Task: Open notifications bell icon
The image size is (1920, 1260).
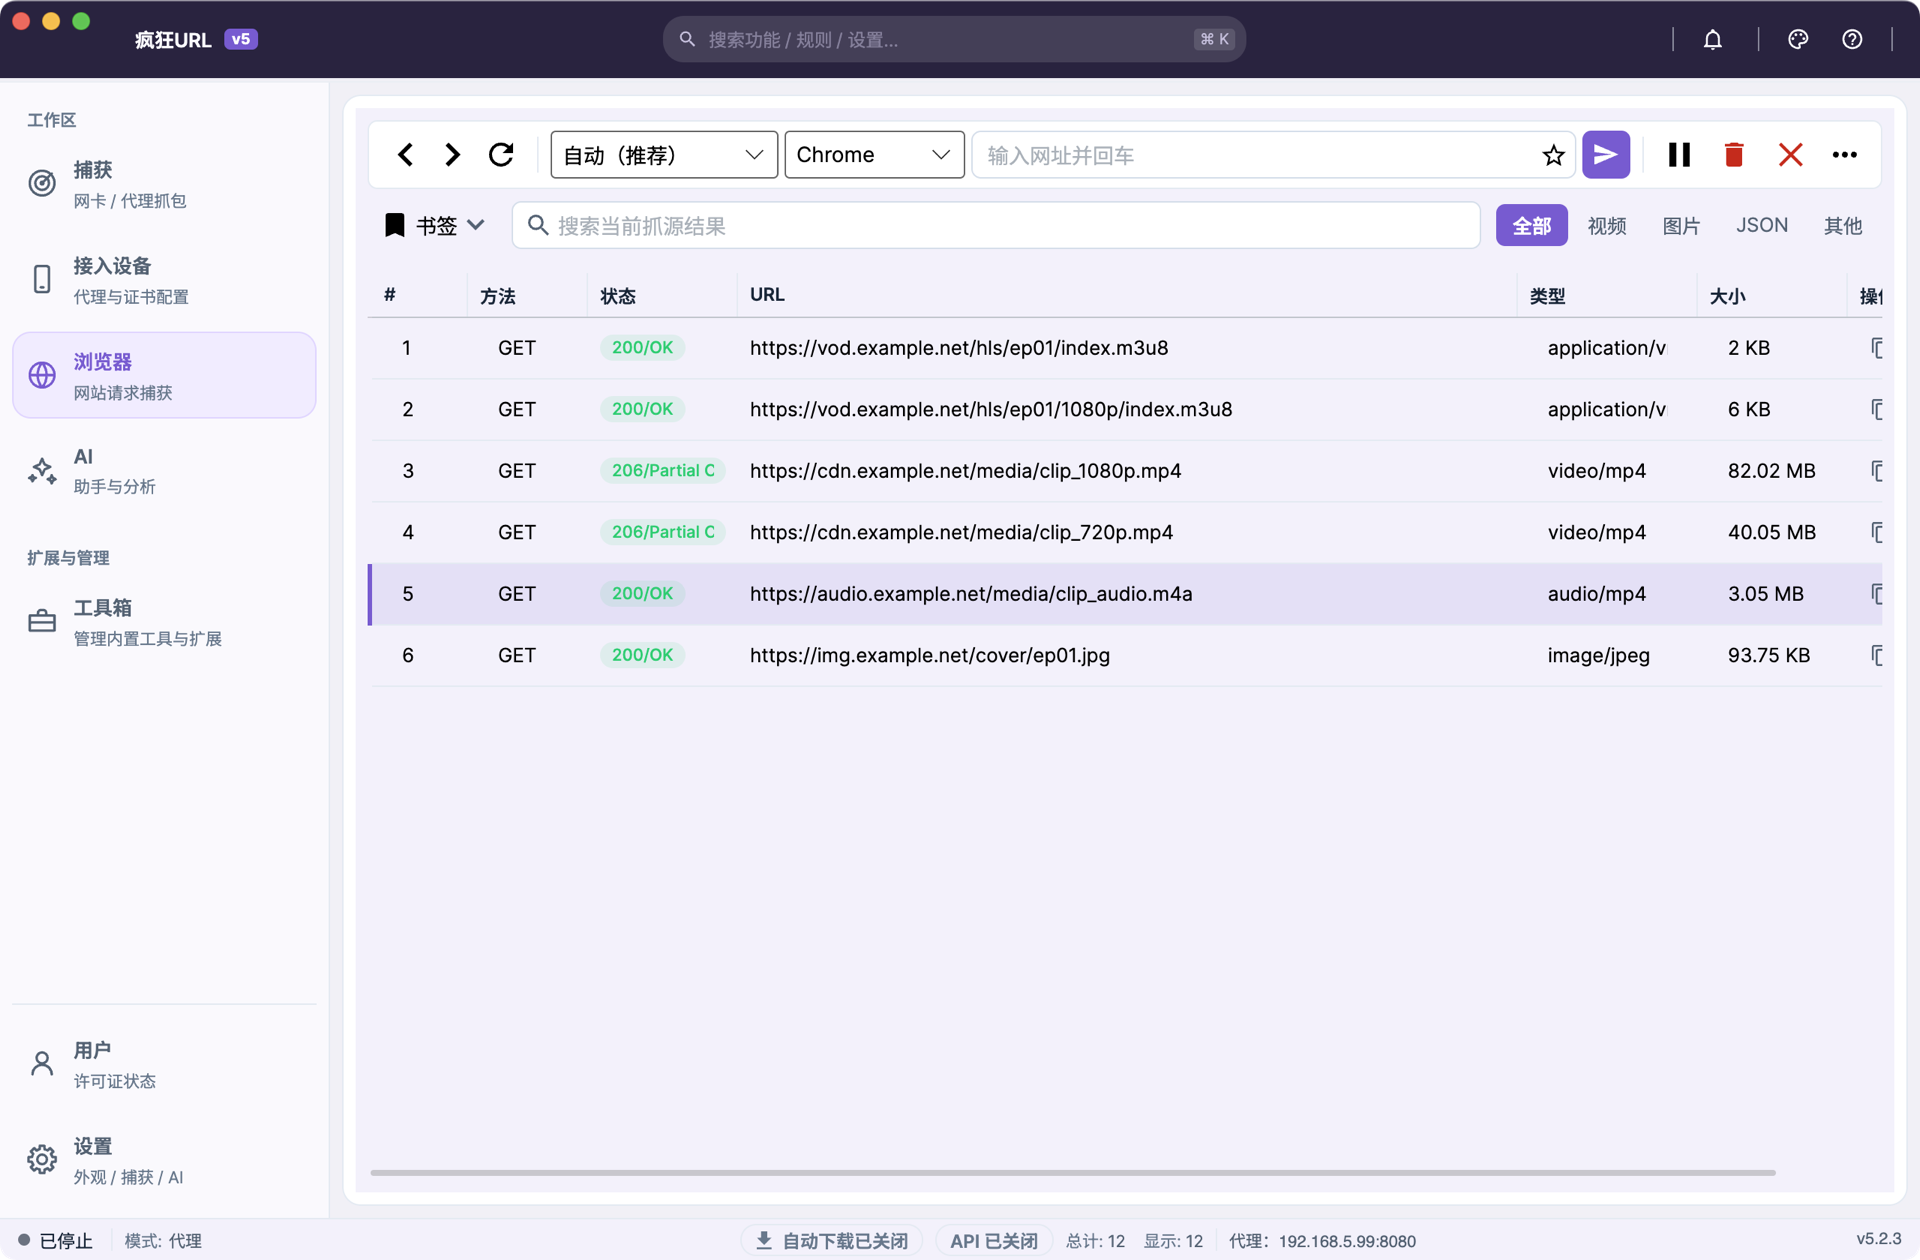Action: [1713, 39]
